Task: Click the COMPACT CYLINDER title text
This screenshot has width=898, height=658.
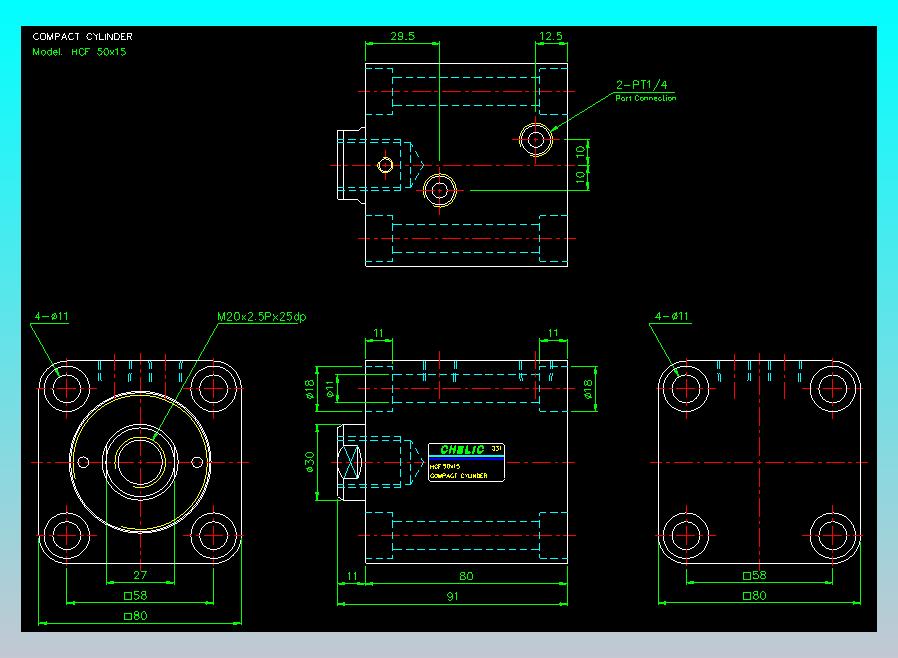Action: point(82,37)
